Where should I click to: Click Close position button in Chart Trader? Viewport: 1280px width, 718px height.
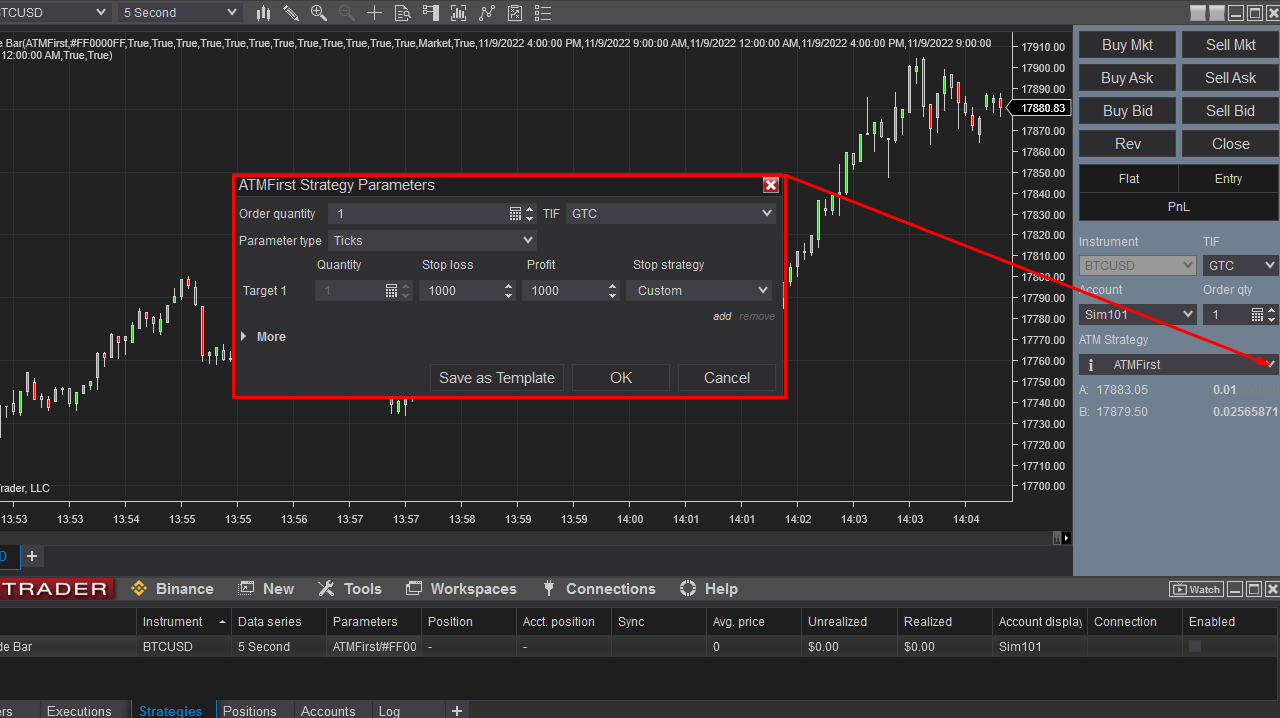[1230, 144]
